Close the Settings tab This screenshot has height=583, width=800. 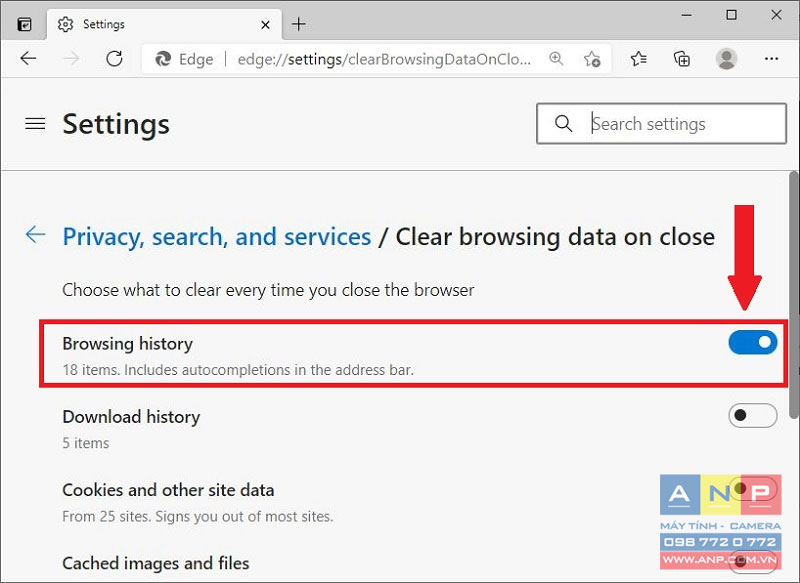tap(265, 24)
